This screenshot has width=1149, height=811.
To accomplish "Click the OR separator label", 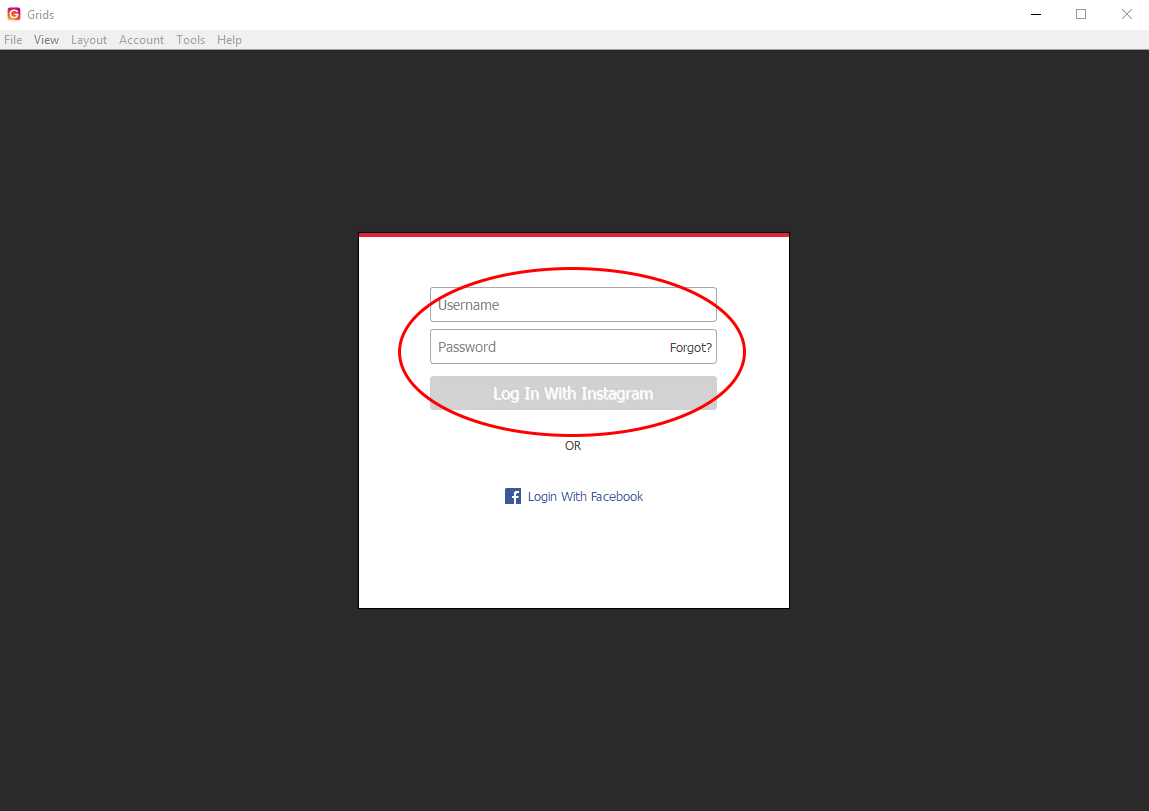I will (x=573, y=446).
